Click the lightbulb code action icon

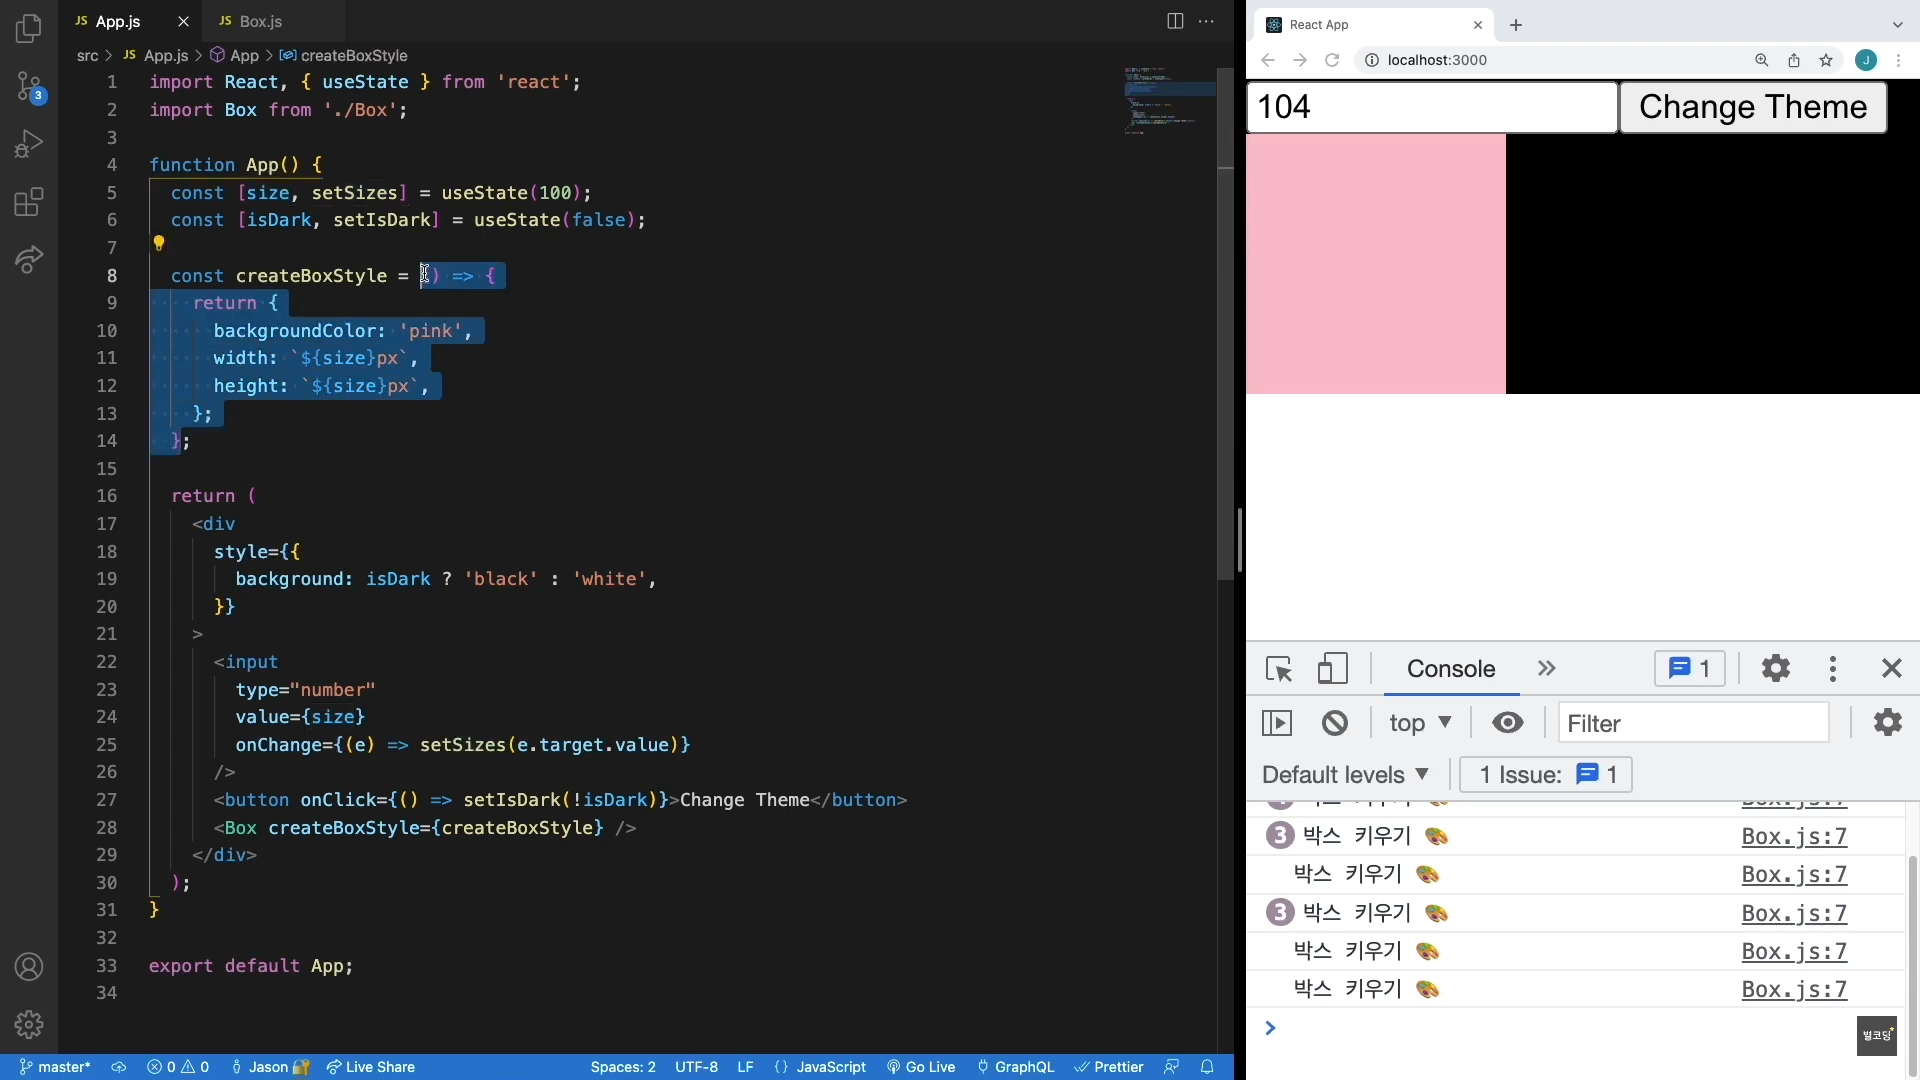(158, 243)
